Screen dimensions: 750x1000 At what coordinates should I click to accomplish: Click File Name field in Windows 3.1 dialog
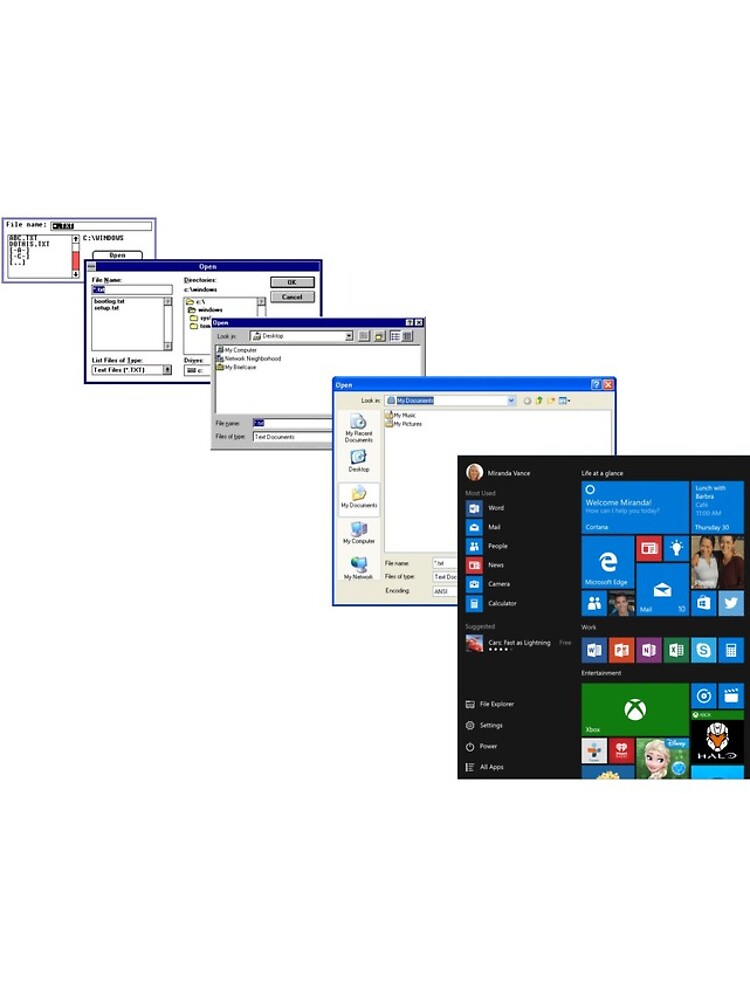pyautogui.click(x=132, y=290)
